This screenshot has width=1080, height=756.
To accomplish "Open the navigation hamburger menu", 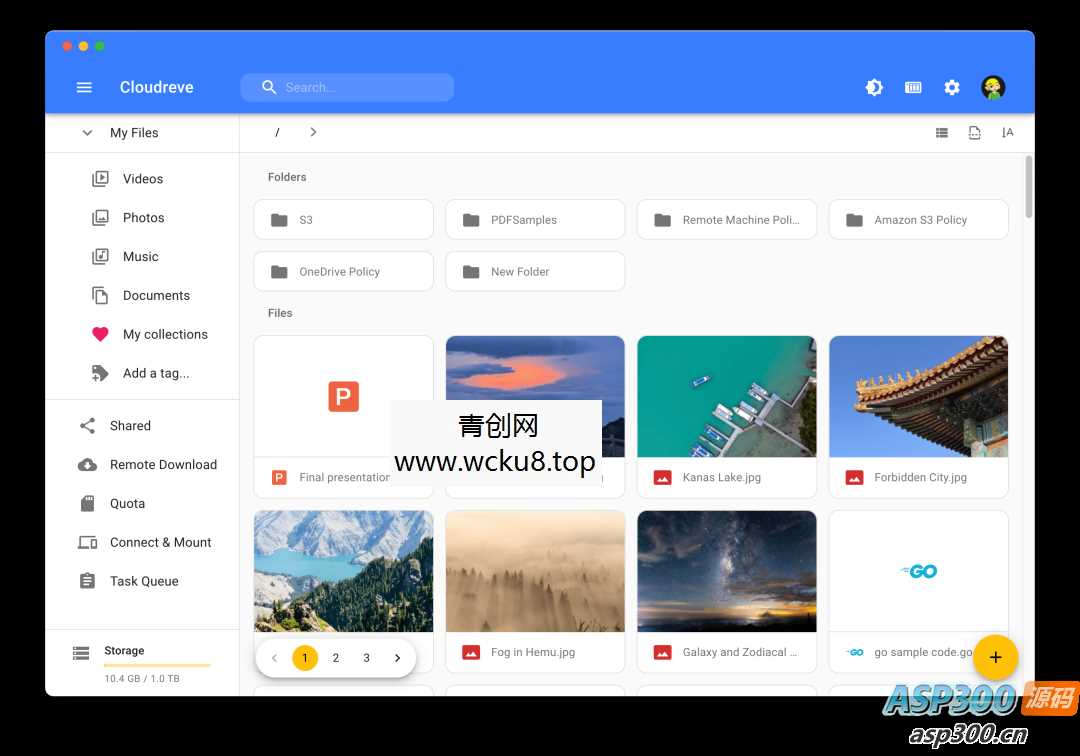I will pyautogui.click(x=84, y=87).
